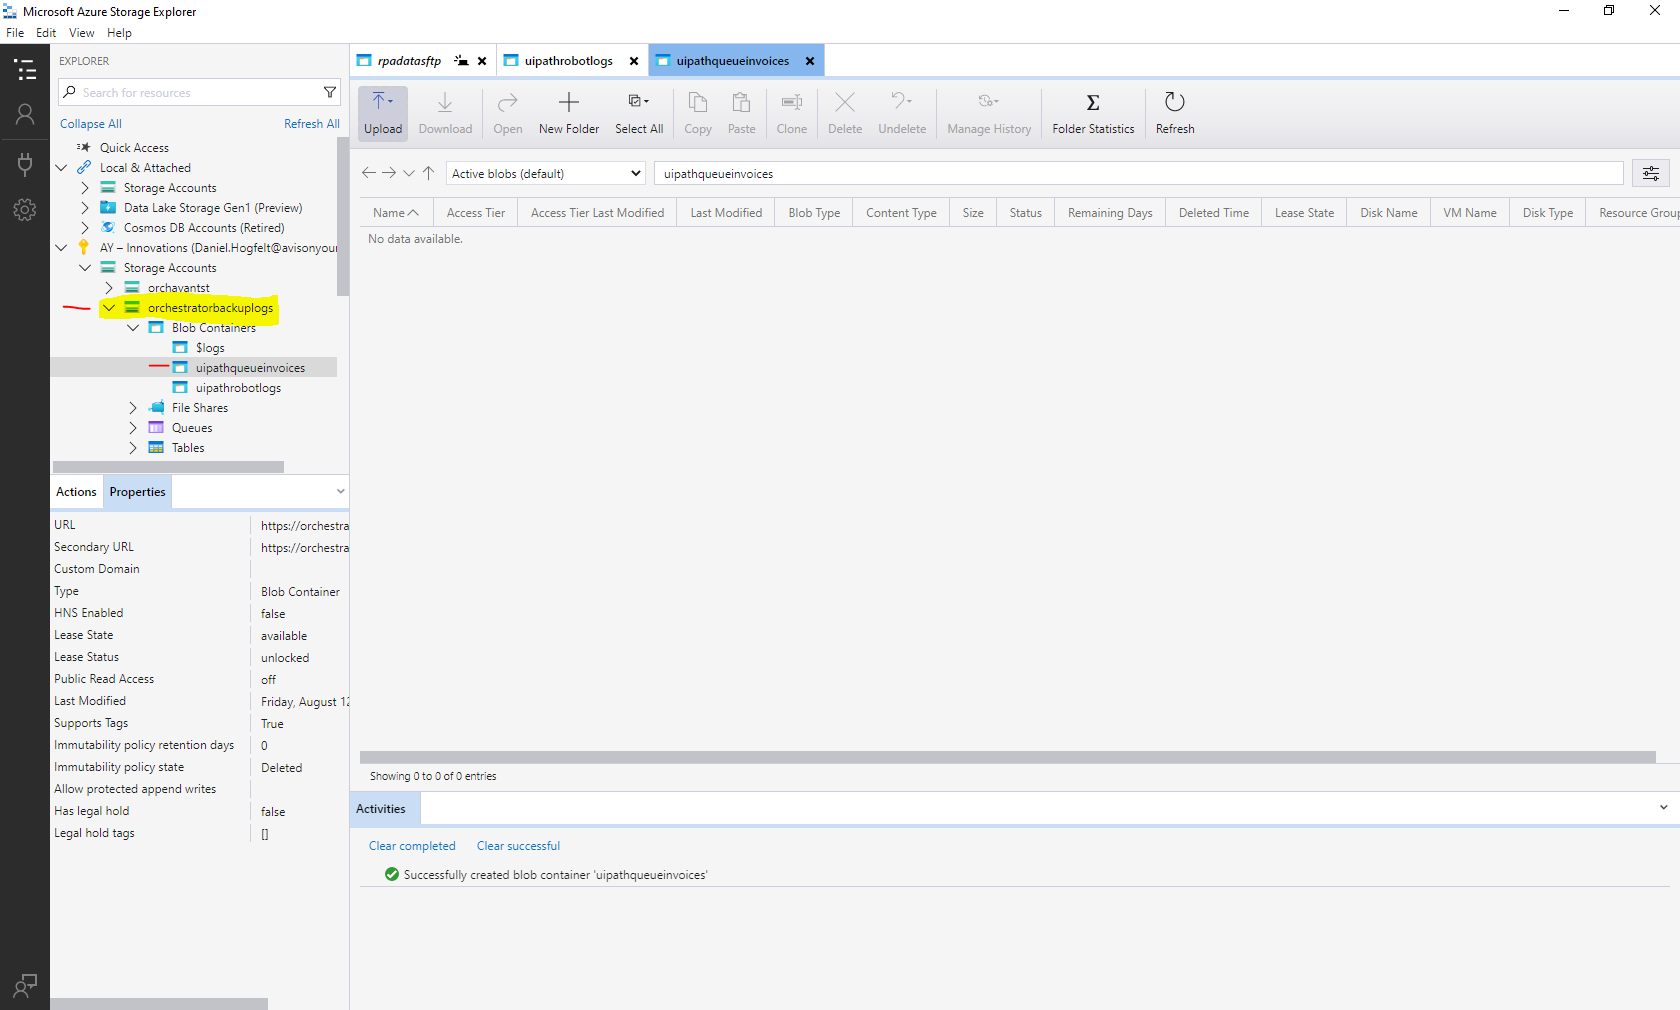This screenshot has width=1680, height=1010.
Task: Go up one level with up arrow
Action: [428, 173]
